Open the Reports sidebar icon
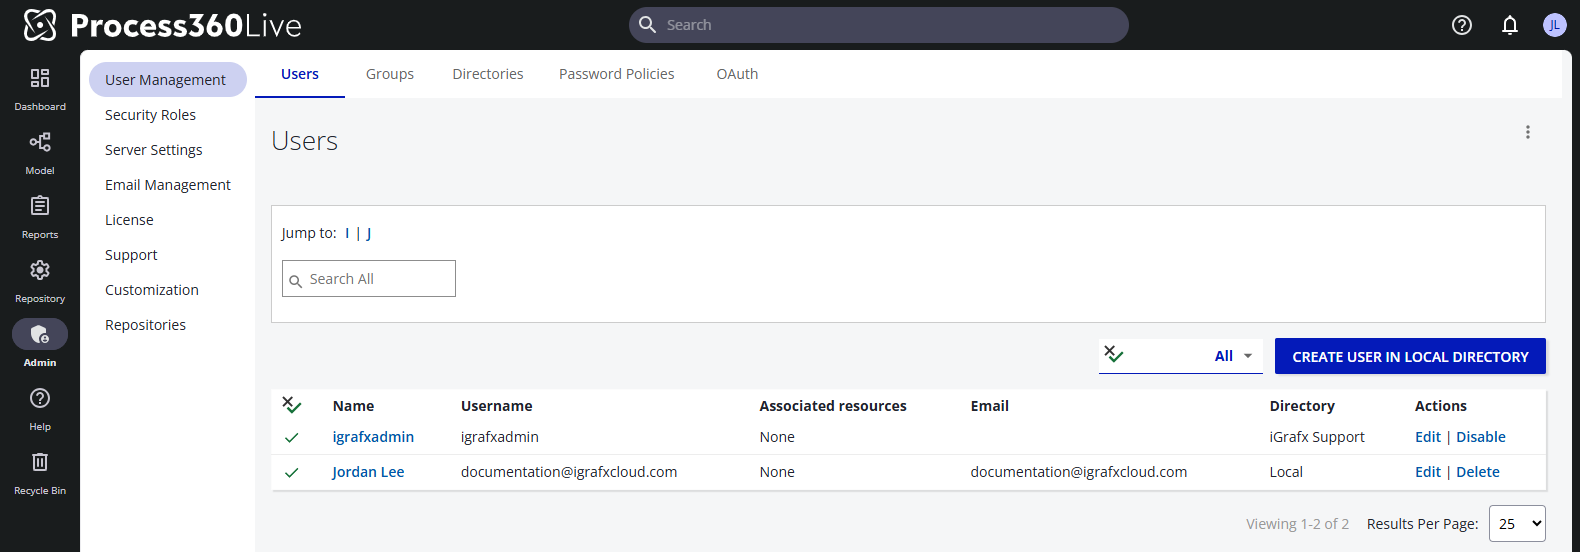1580x552 pixels. 40,206
